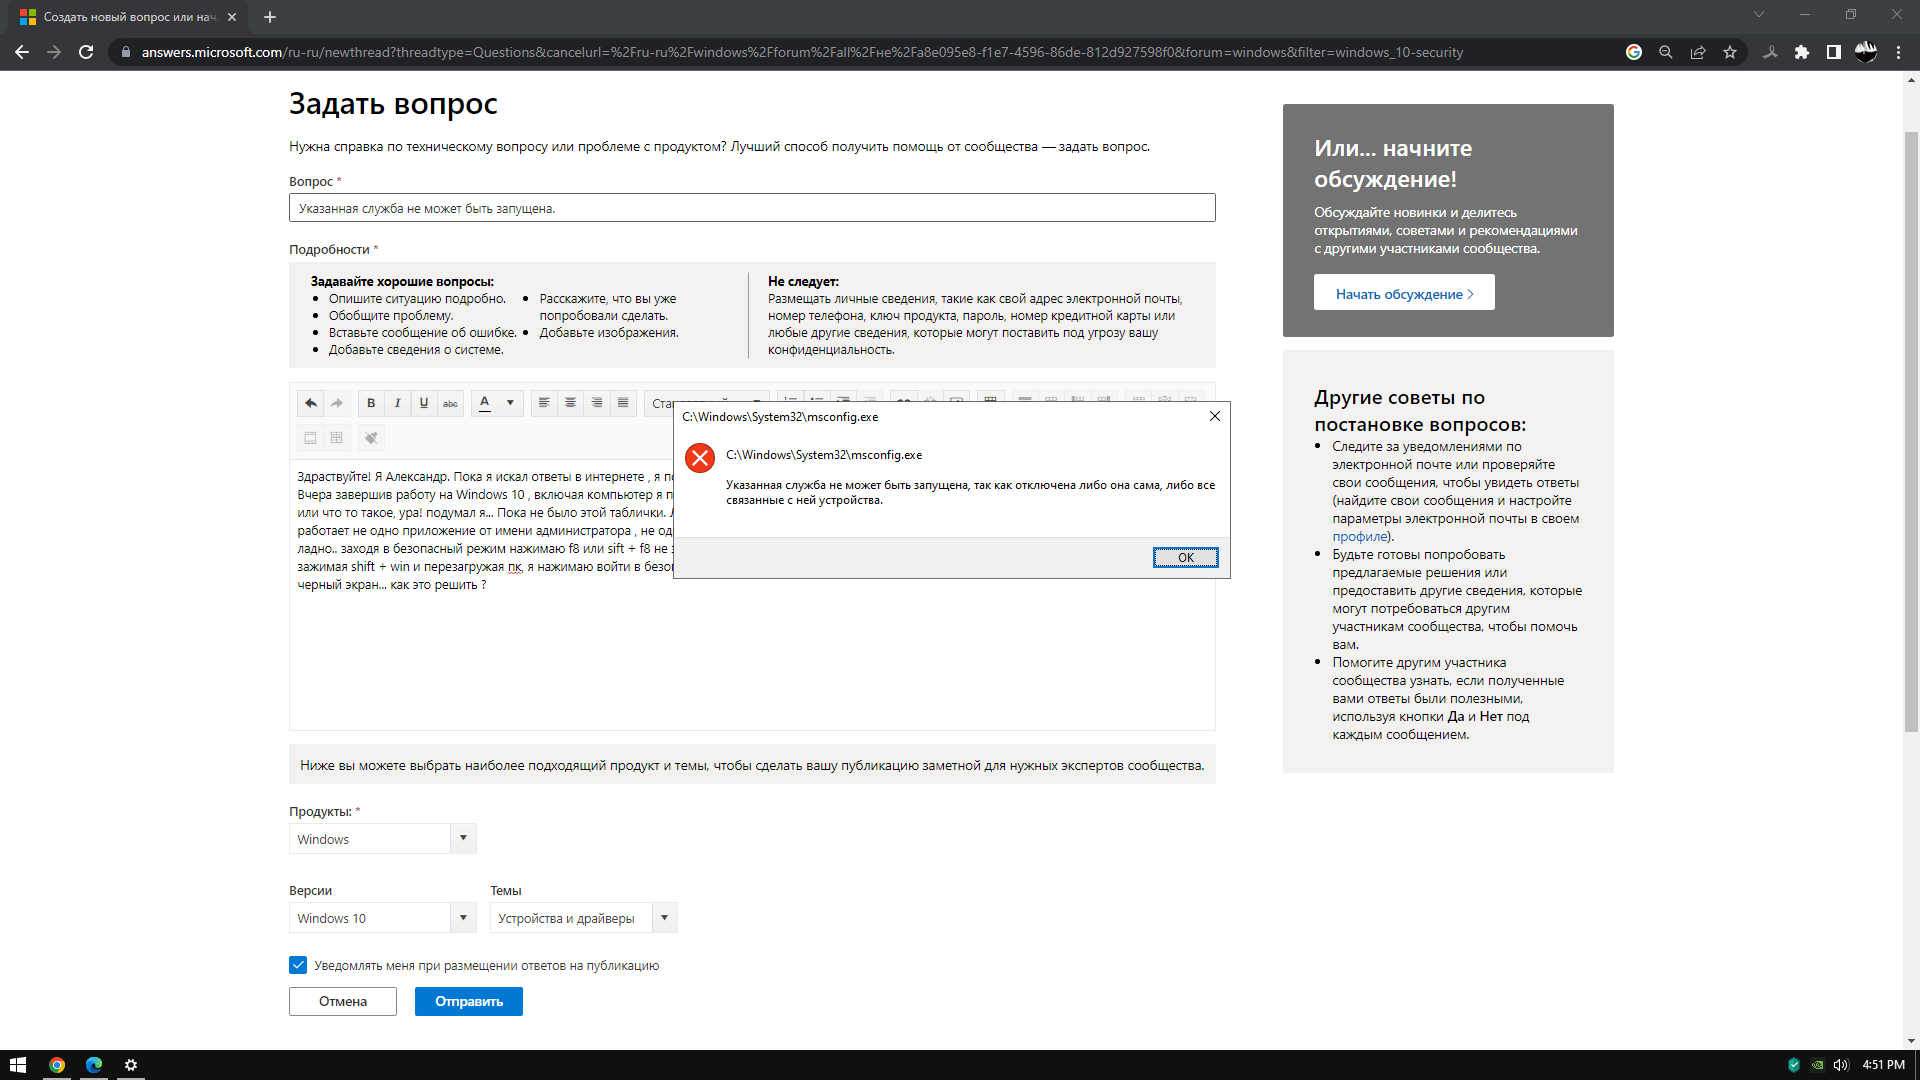This screenshot has width=1920, height=1080.
Task: Click the redo arrow in editor toolbar
Action: click(x=337, y=403)
